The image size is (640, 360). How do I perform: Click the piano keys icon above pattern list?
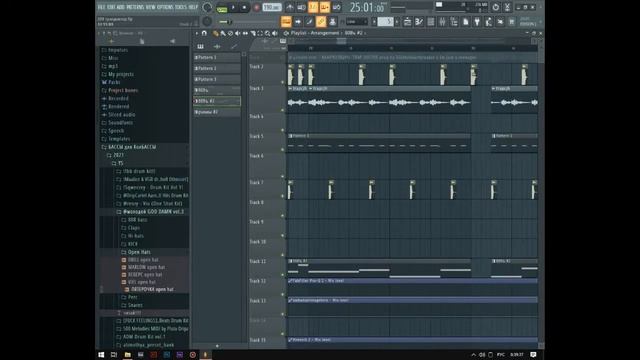[x=200, y=47]
